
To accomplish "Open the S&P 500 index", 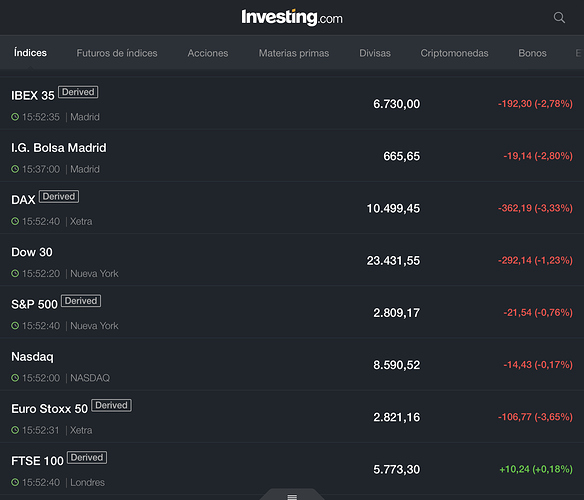I will coord(292,312).
